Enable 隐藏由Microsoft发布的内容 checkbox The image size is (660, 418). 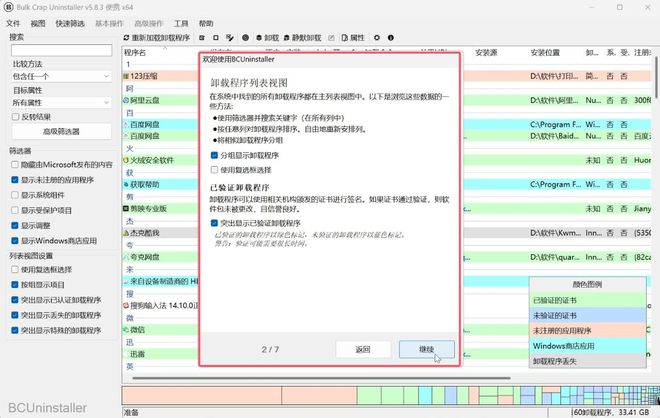pyautogui.click(x=15, y=165)
